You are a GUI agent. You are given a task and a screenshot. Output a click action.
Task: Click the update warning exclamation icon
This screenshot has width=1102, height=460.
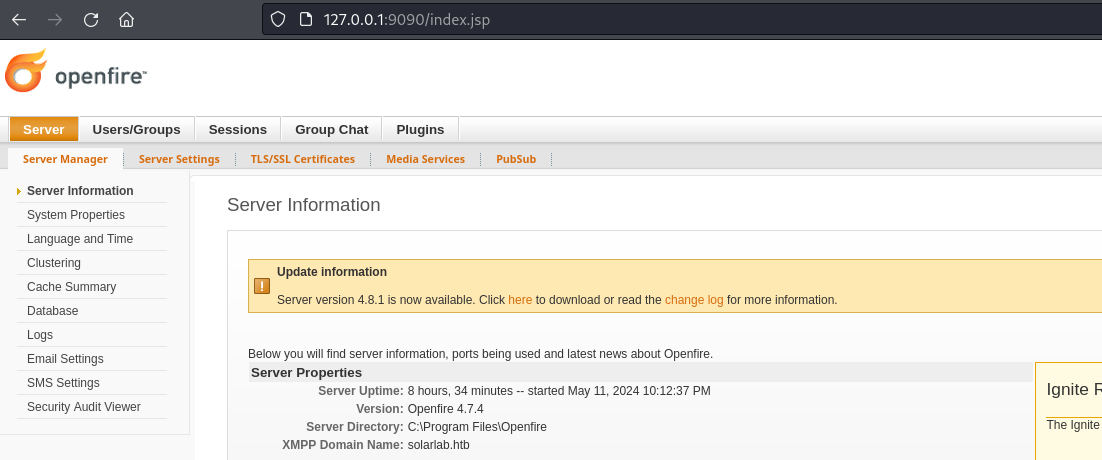click(x=262, y=286)
